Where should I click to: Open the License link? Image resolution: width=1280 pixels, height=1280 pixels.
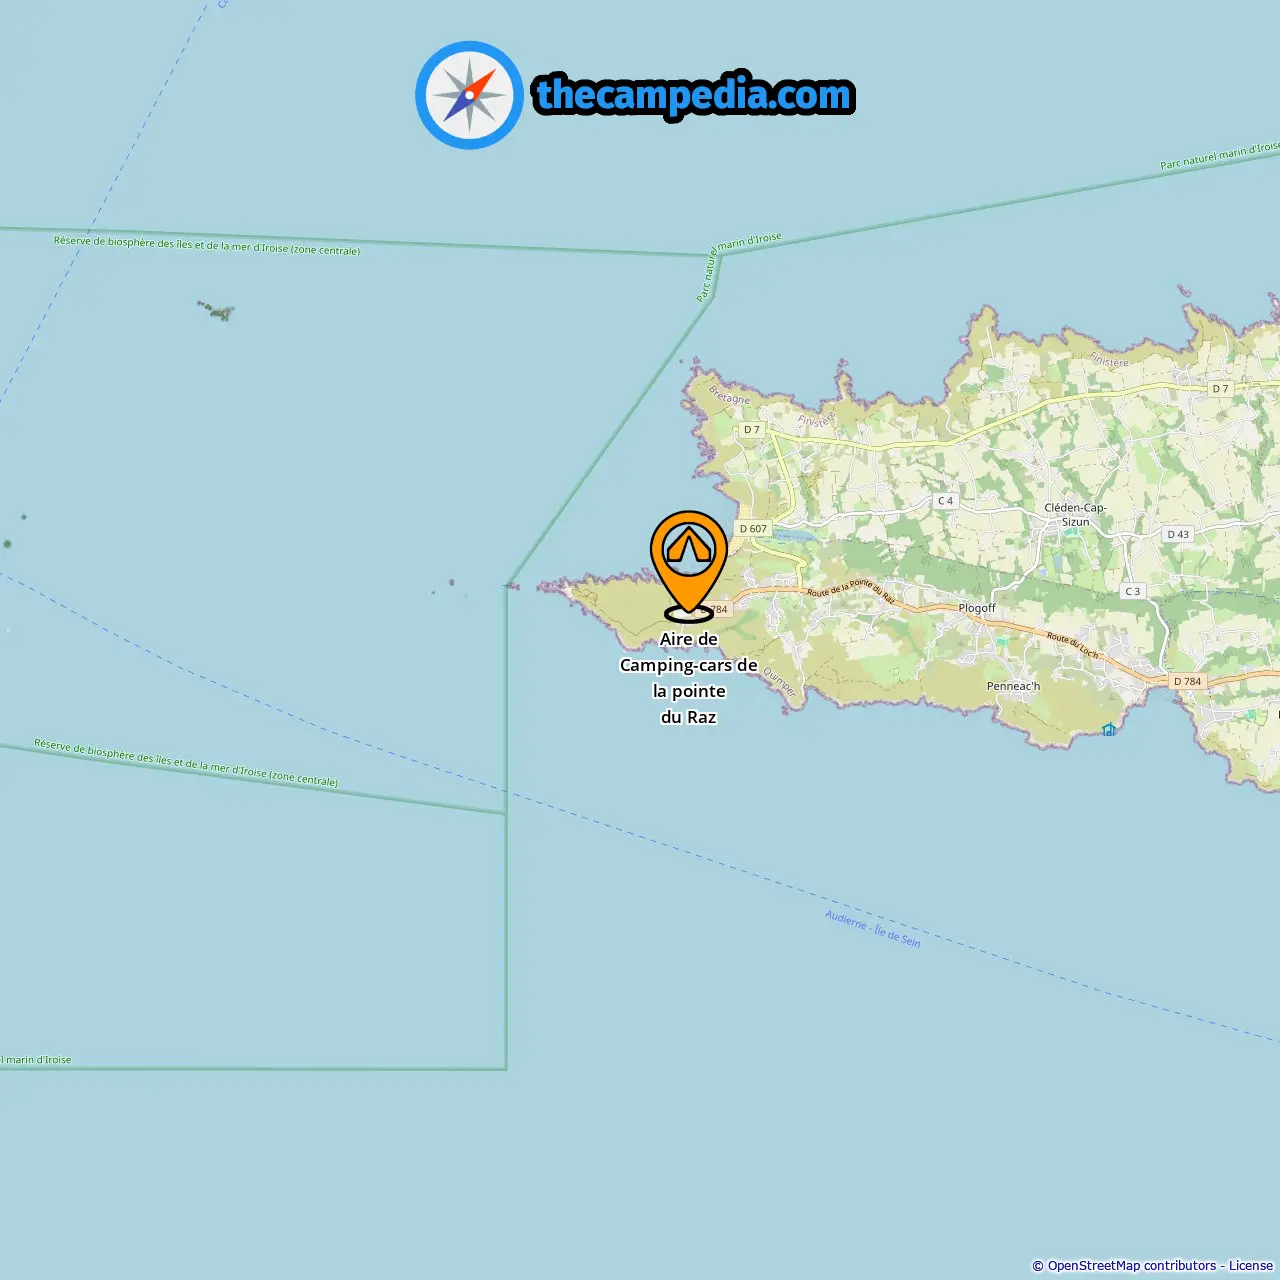pyautogui.click(x=1251, y=1266)
